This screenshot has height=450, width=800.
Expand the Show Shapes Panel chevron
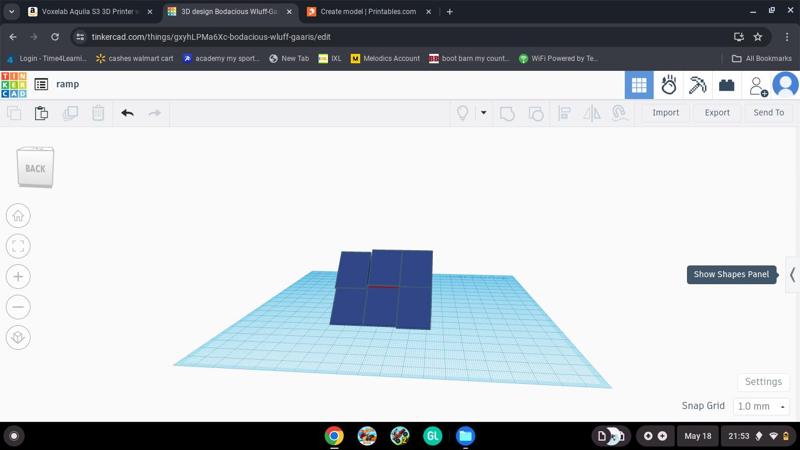792,275
